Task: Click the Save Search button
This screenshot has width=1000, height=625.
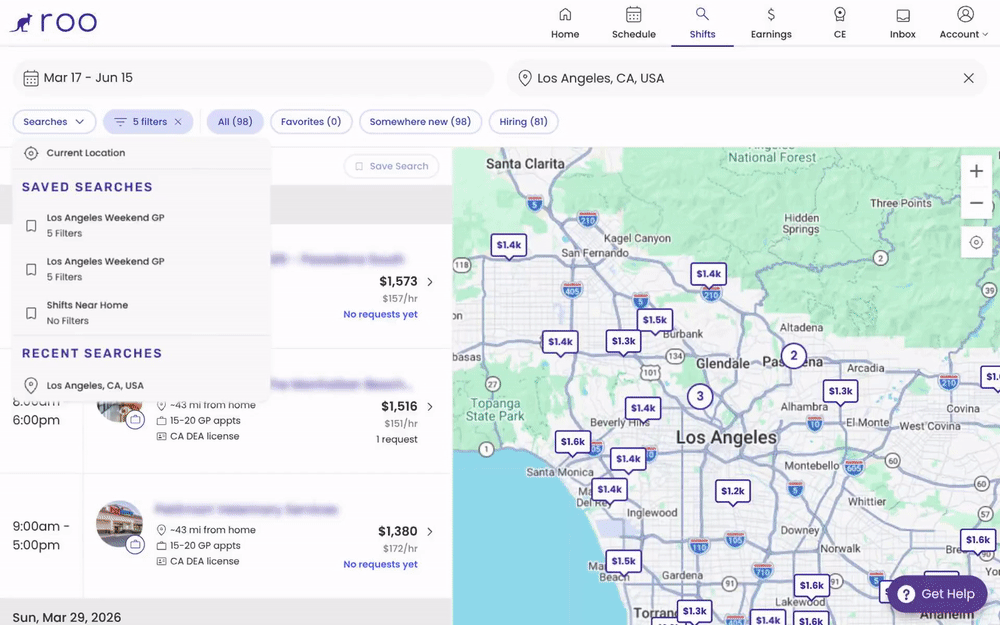Action: [392, 166]
